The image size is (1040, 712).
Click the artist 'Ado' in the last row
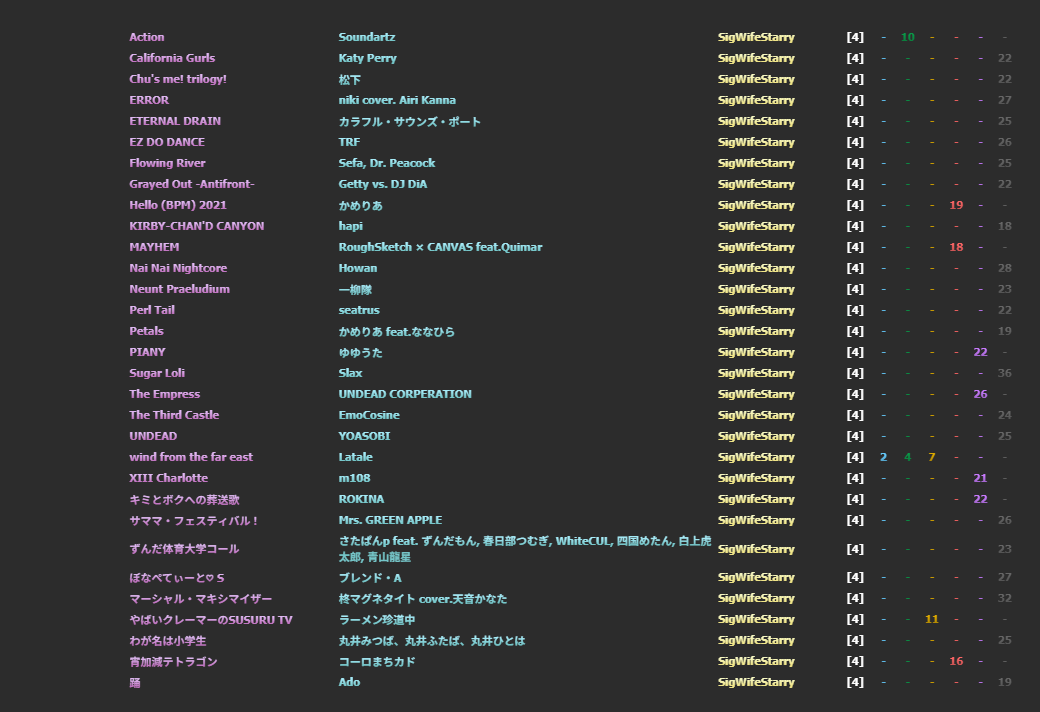click(349, 682)
